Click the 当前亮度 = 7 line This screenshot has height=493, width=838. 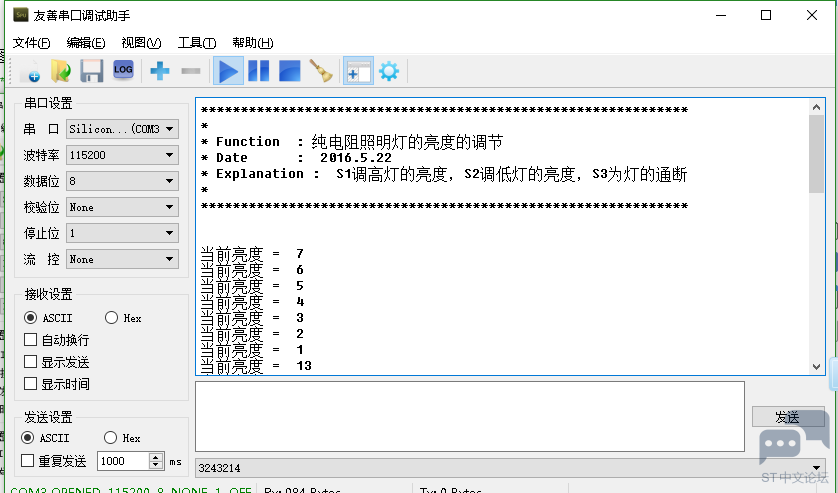[252, 253]
